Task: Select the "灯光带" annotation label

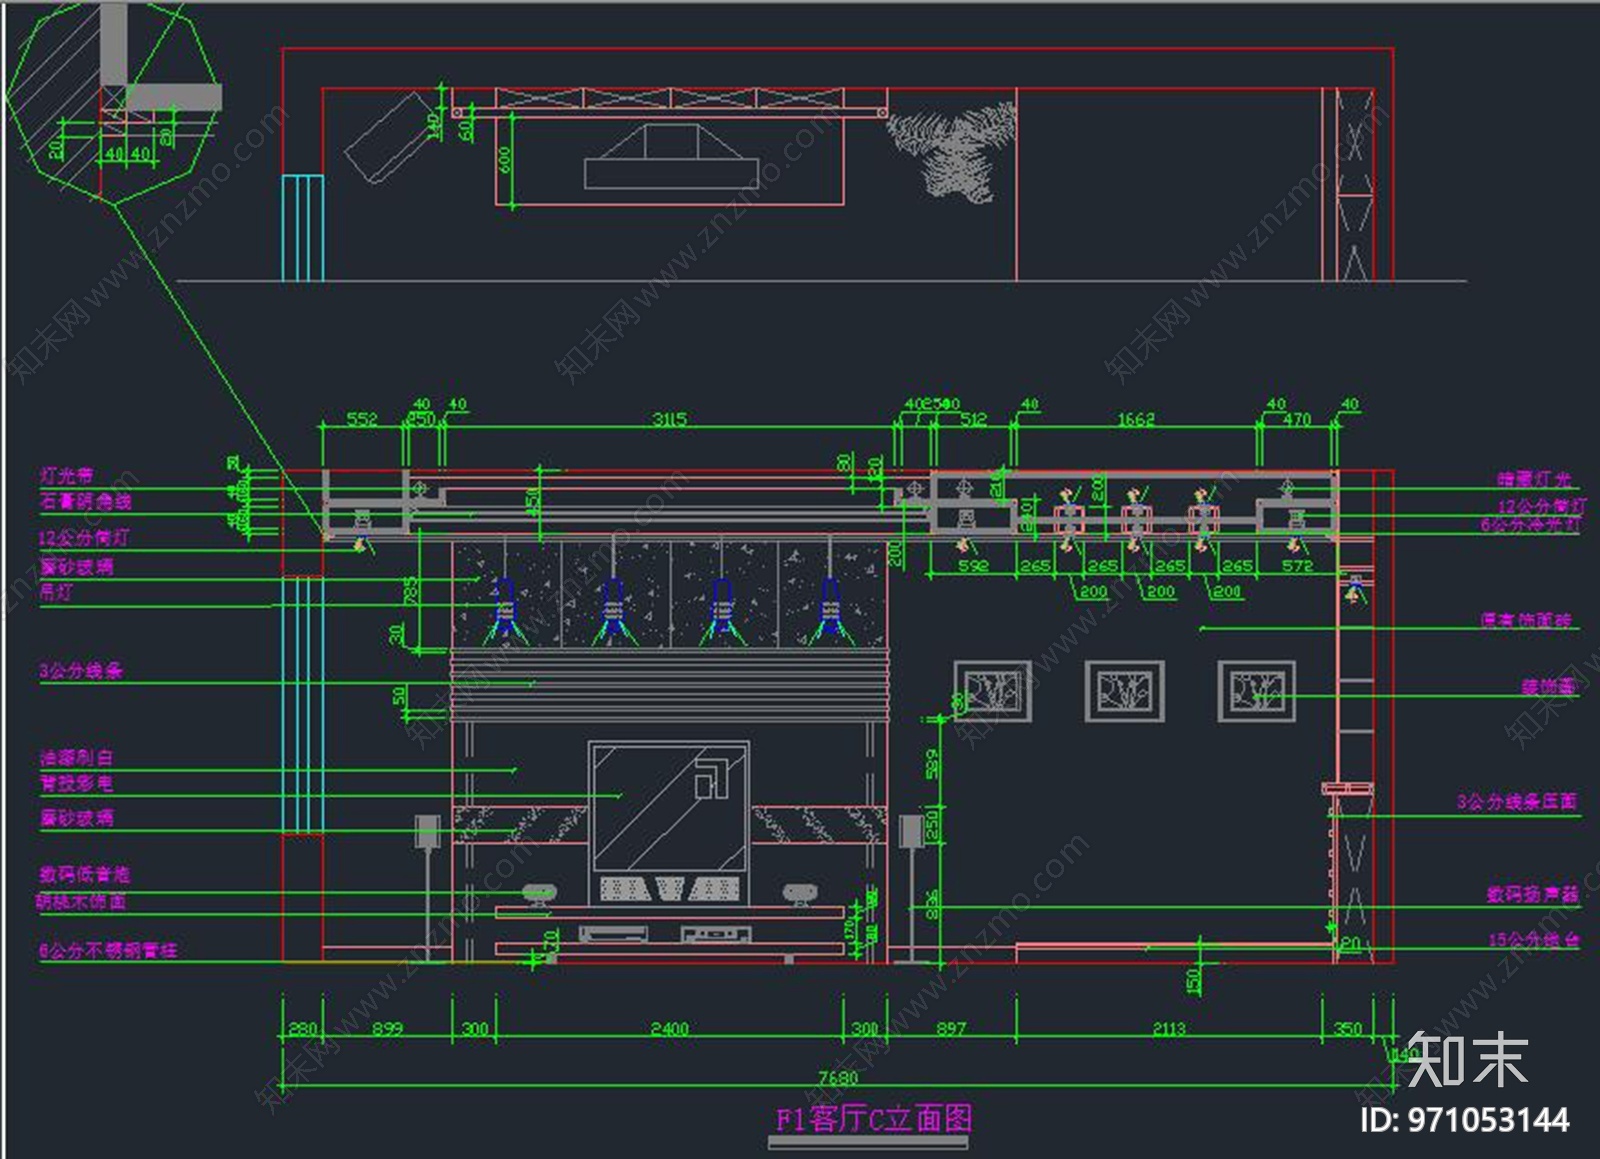Action: coord(67,476)
